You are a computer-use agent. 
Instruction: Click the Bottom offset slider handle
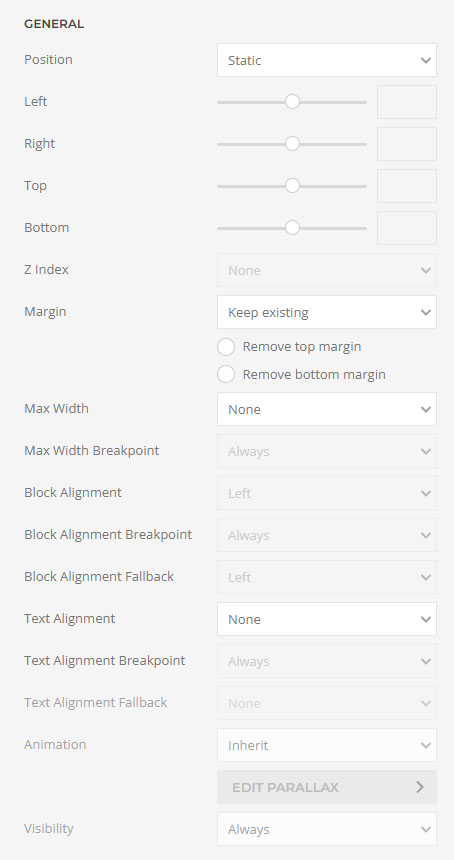[292, 228]
